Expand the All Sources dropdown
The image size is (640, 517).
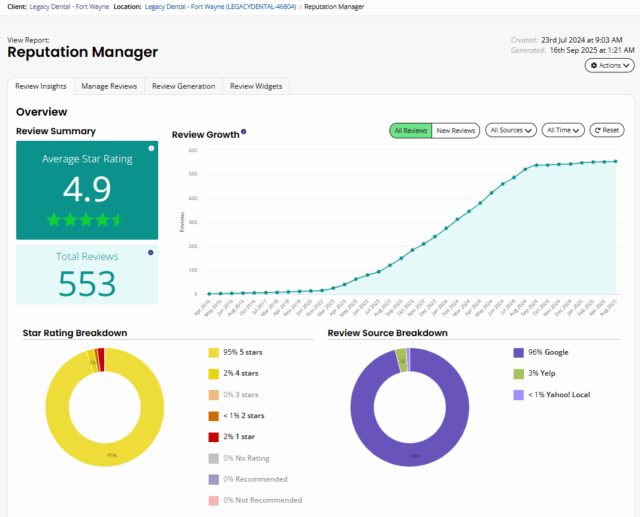pos(510,130)
